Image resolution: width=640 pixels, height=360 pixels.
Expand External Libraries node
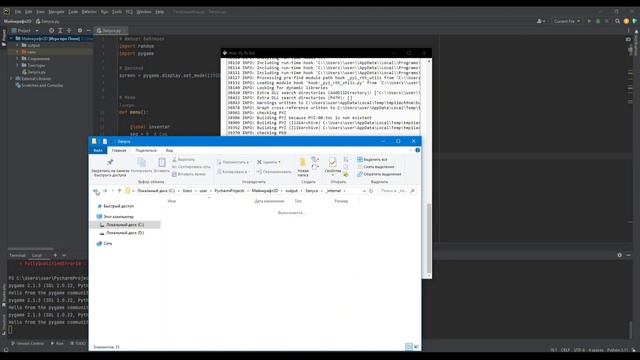coord(11,79)
